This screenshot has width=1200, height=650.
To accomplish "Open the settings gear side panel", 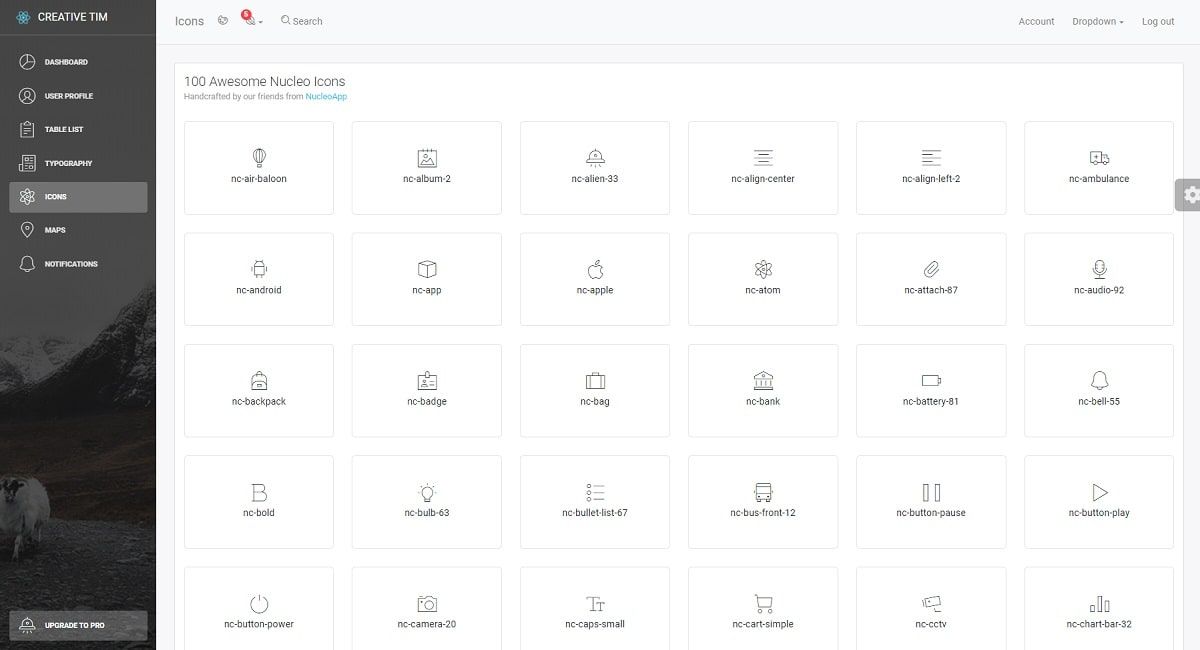I will click(x=1189, y=195).
